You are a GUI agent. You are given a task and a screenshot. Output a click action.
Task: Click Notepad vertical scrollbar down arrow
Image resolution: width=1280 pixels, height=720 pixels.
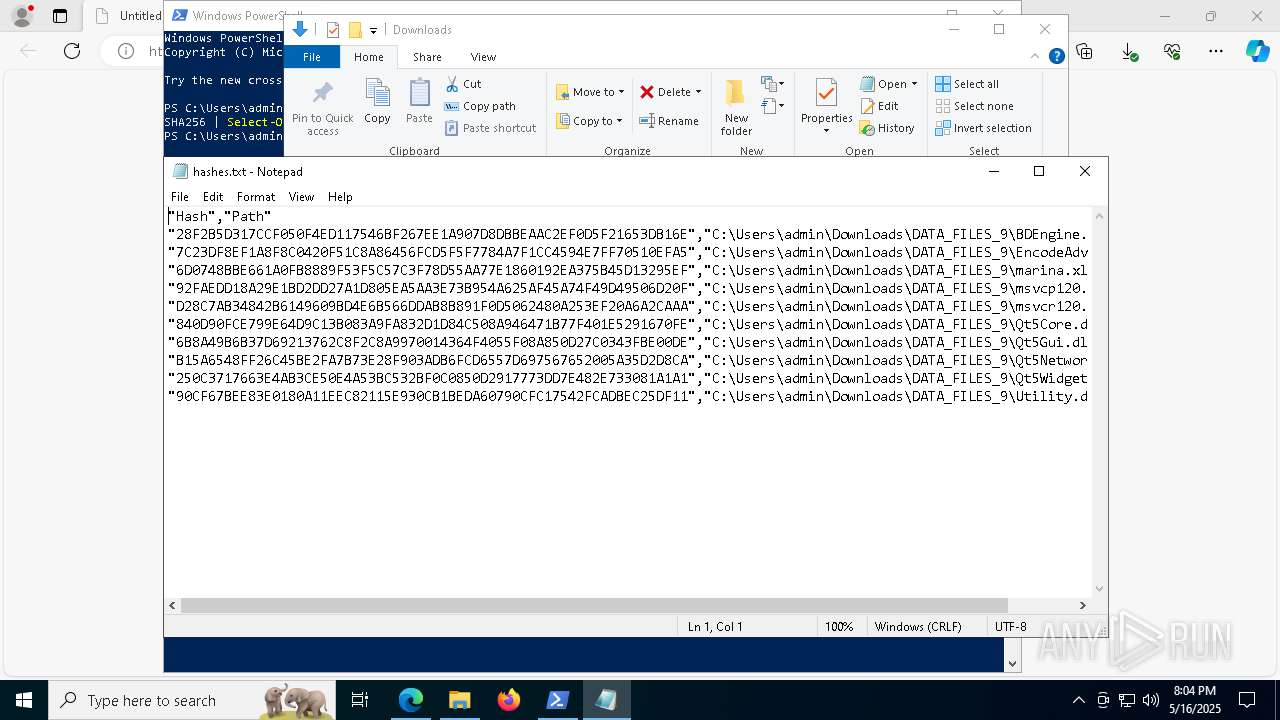coord(1100,589)
